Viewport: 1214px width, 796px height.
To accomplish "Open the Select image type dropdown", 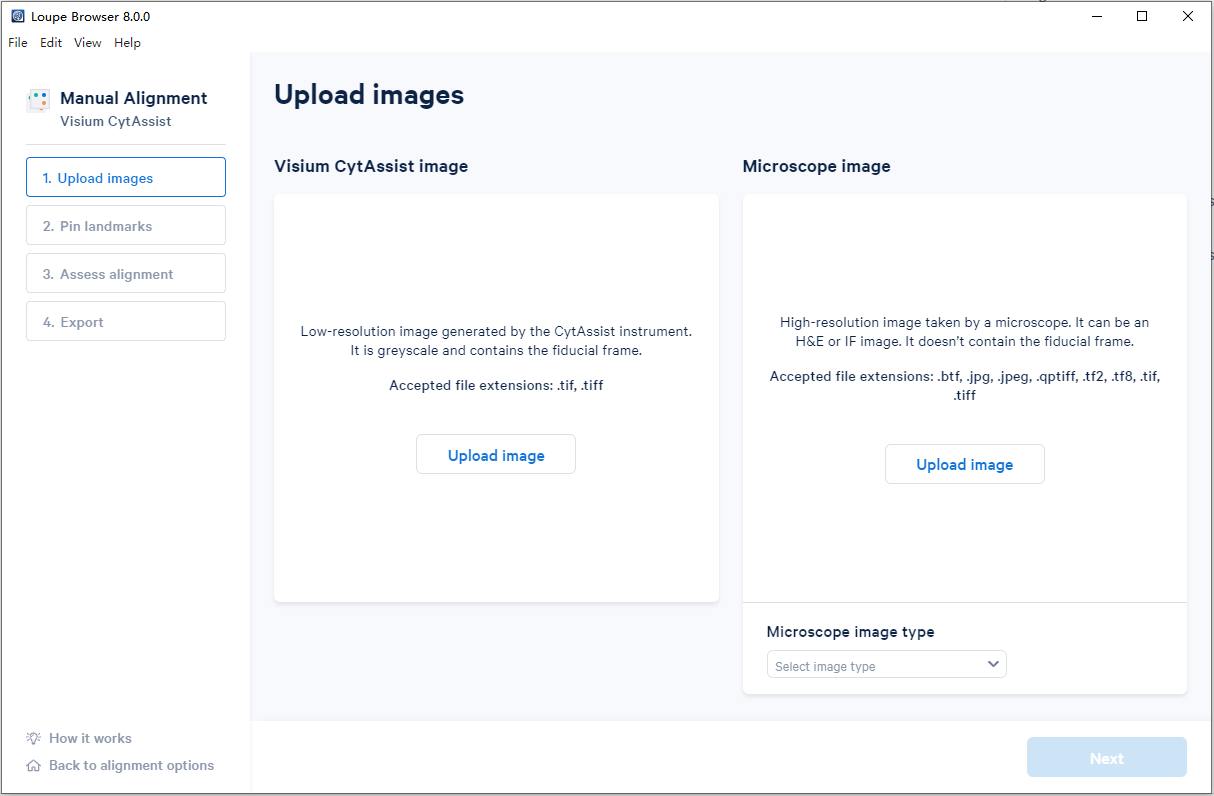I will [x=887, y=665].
